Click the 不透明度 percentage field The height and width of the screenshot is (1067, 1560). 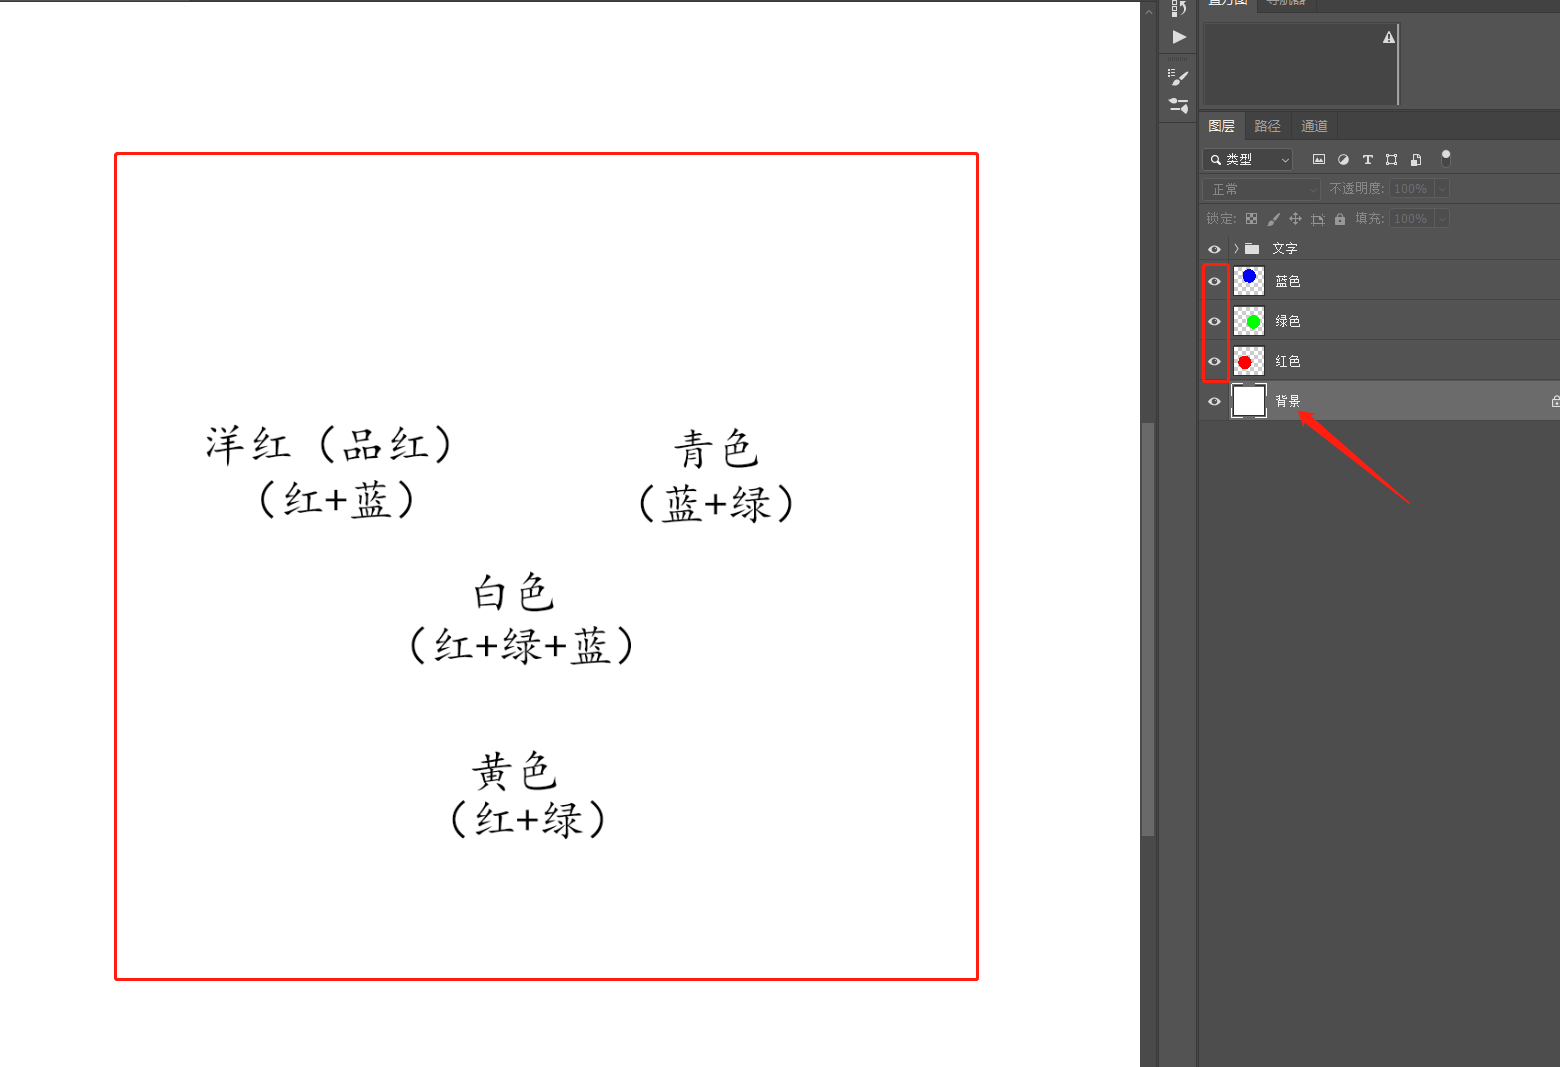[1411, 188]
